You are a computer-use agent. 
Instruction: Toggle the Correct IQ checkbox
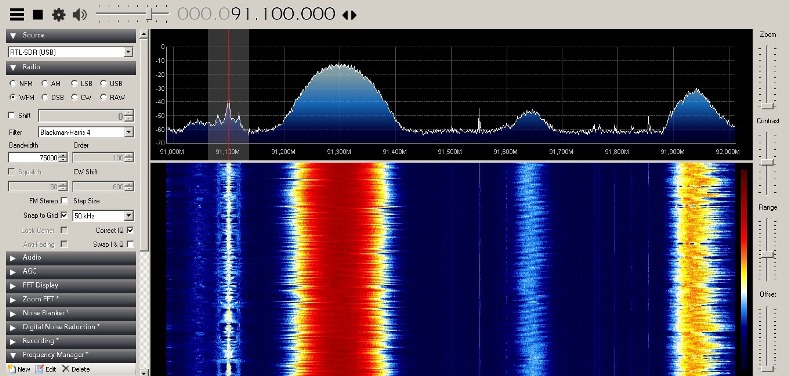coord(130,230)
